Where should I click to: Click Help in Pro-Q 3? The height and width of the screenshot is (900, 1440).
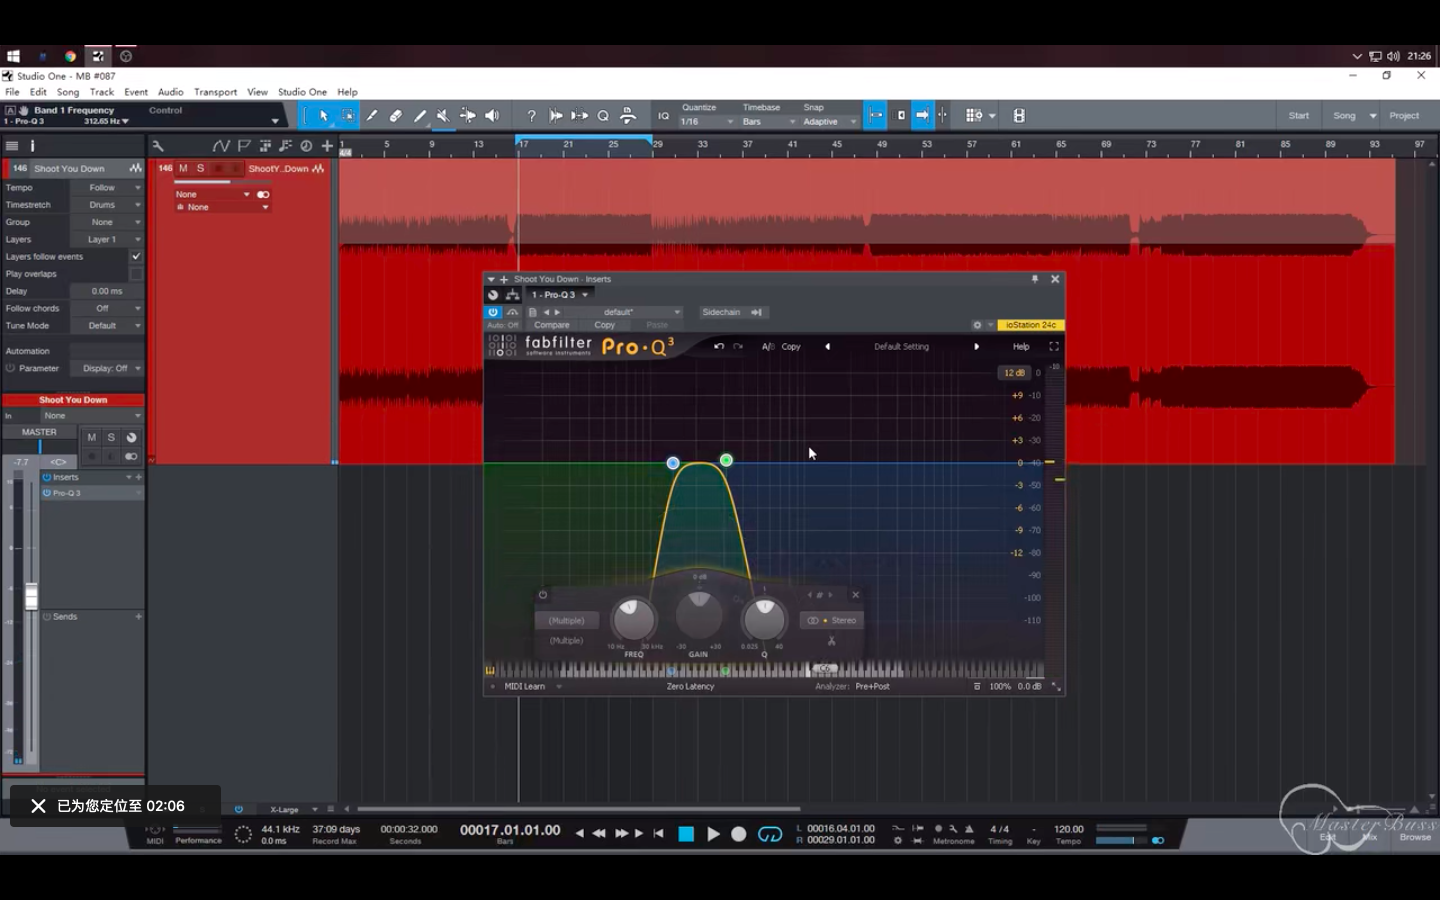1021,346
